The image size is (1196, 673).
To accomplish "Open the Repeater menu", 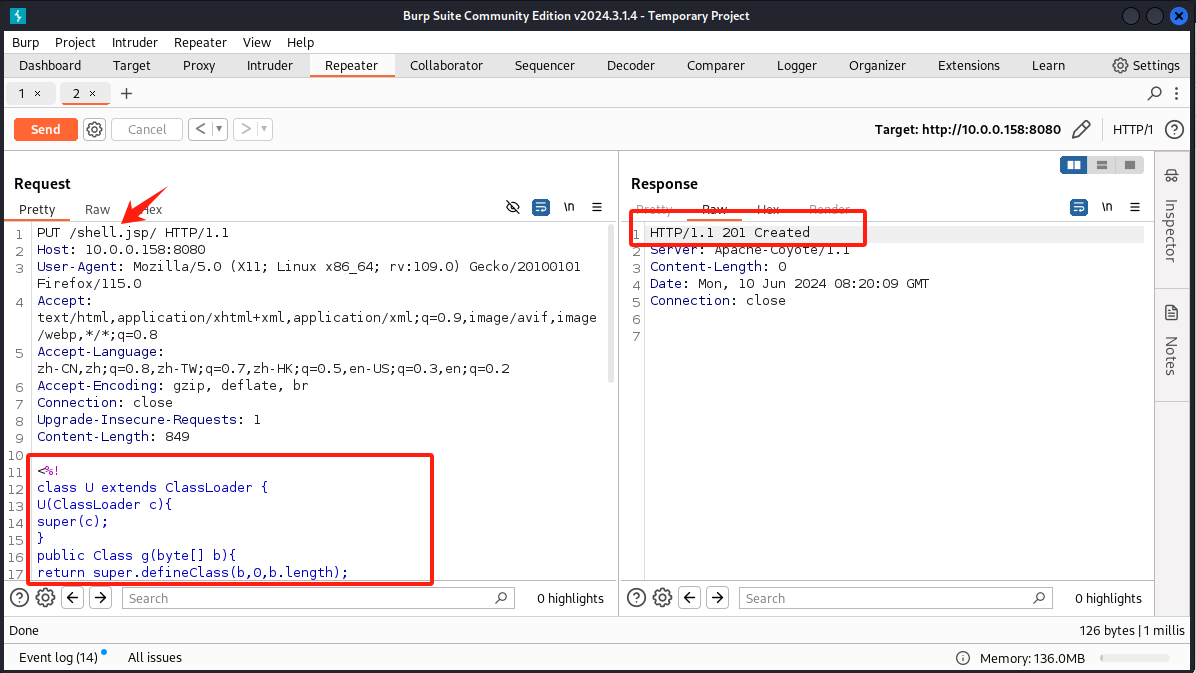I will click(x=200, y=43).
